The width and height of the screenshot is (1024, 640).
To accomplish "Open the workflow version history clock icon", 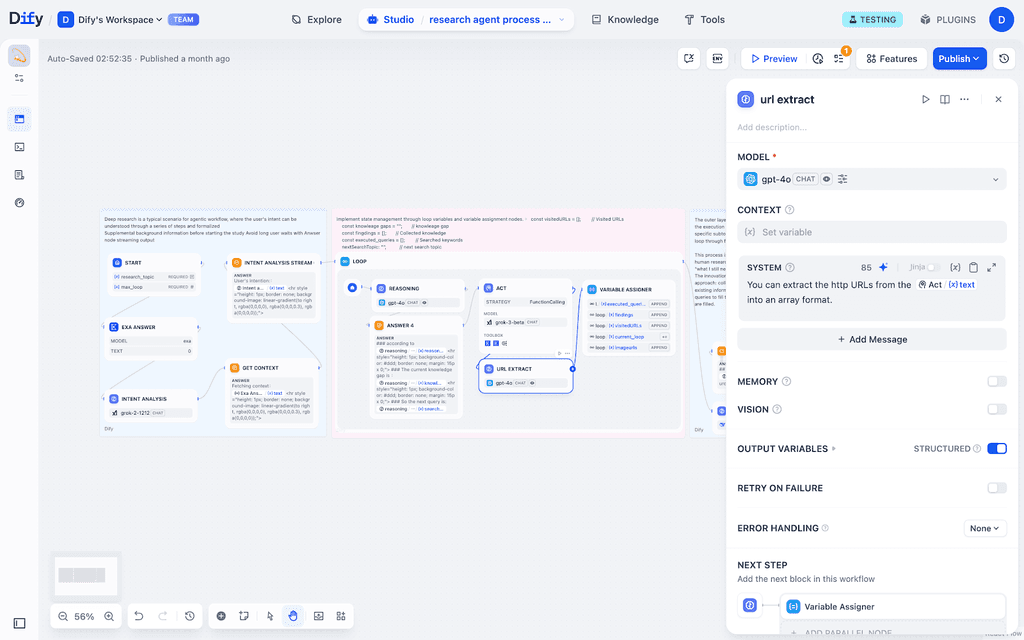I will point(1005,58).
